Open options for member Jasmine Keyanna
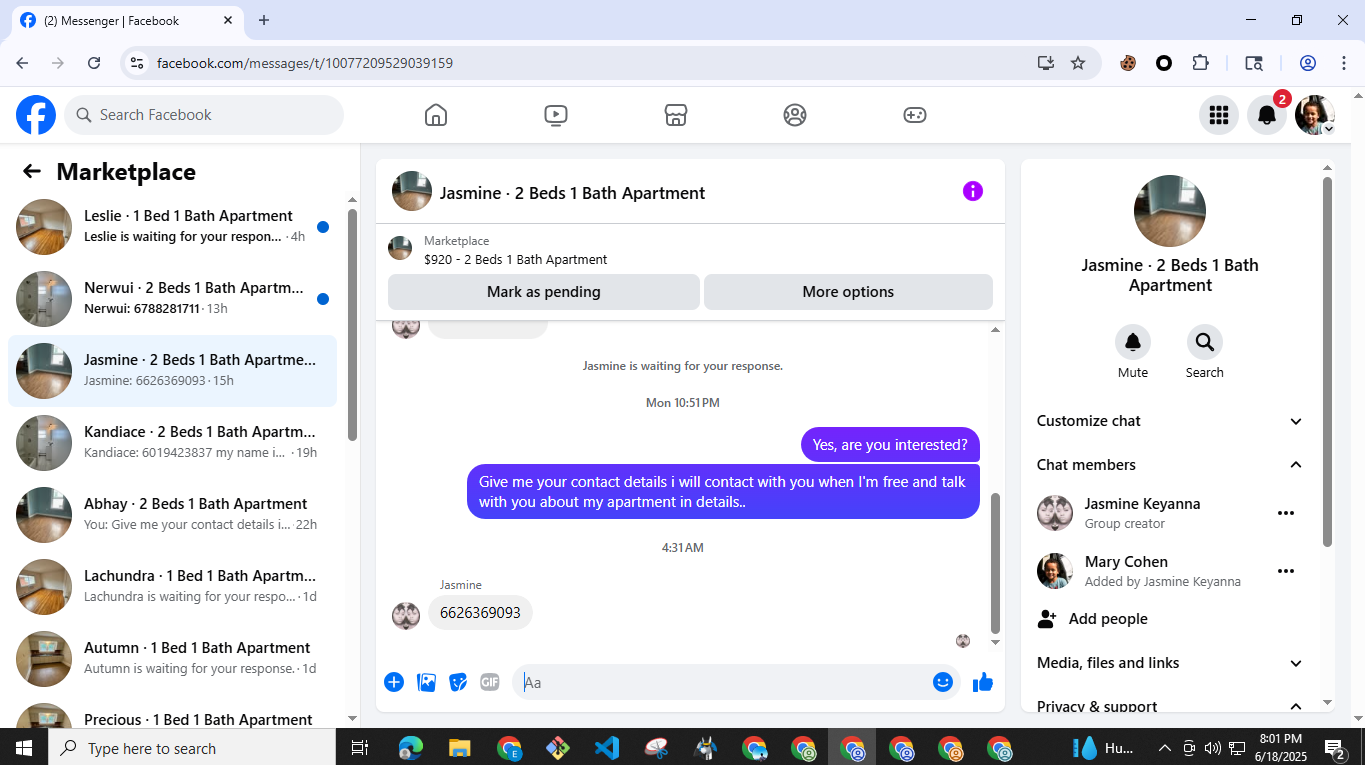 point(1286,513)
